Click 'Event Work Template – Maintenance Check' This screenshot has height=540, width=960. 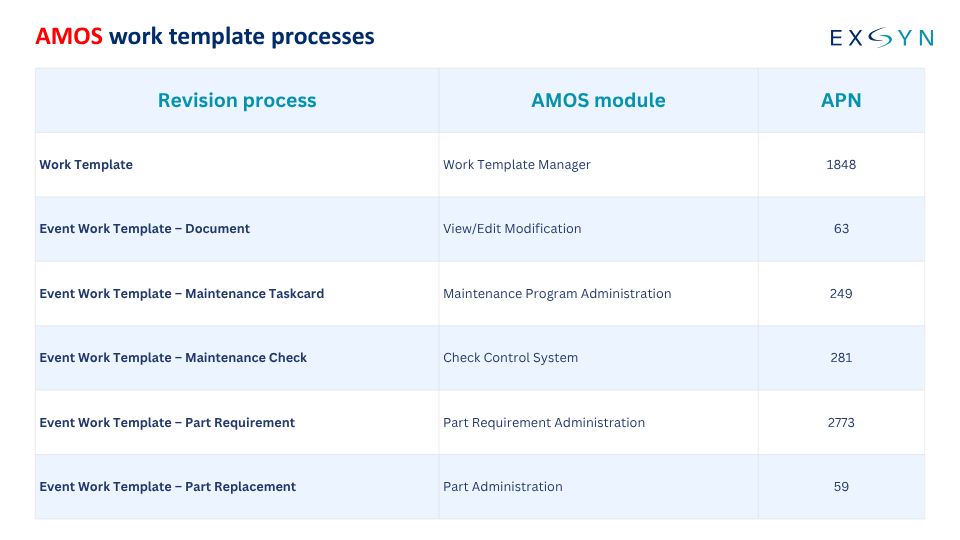173,358
